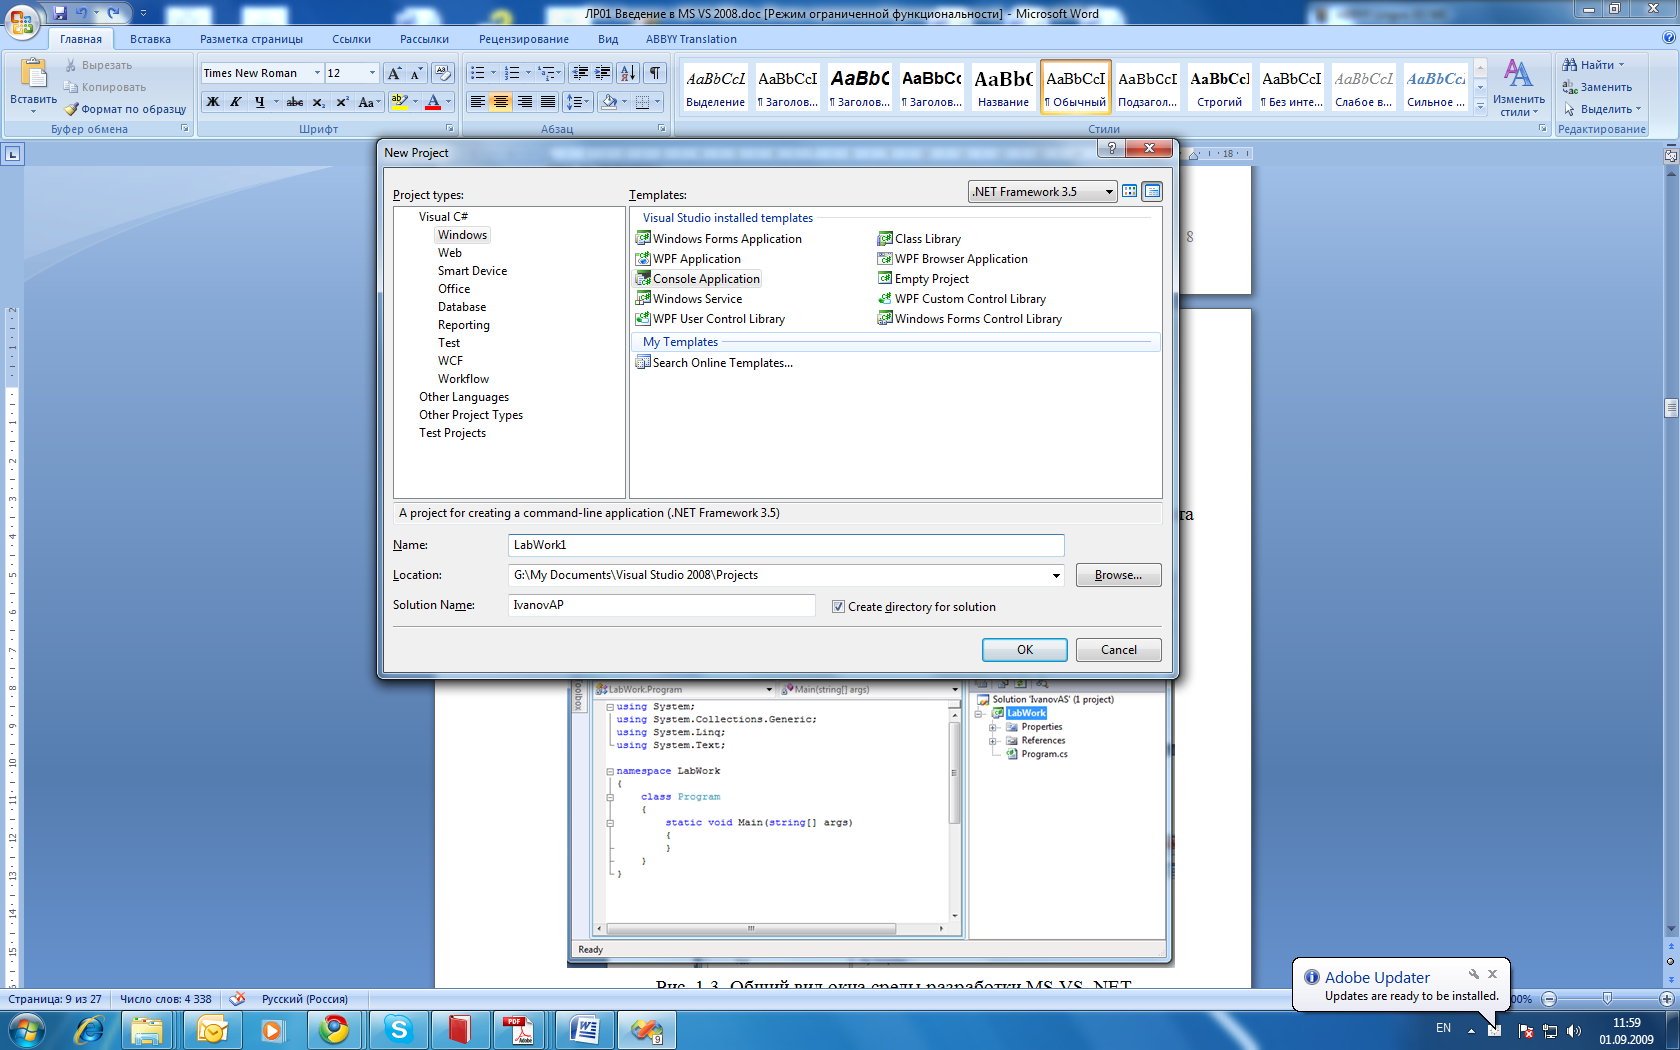Toggle show paragraph marks (¶)
This screenshot has width=1680, height=1050.
(x=655, y=73)
